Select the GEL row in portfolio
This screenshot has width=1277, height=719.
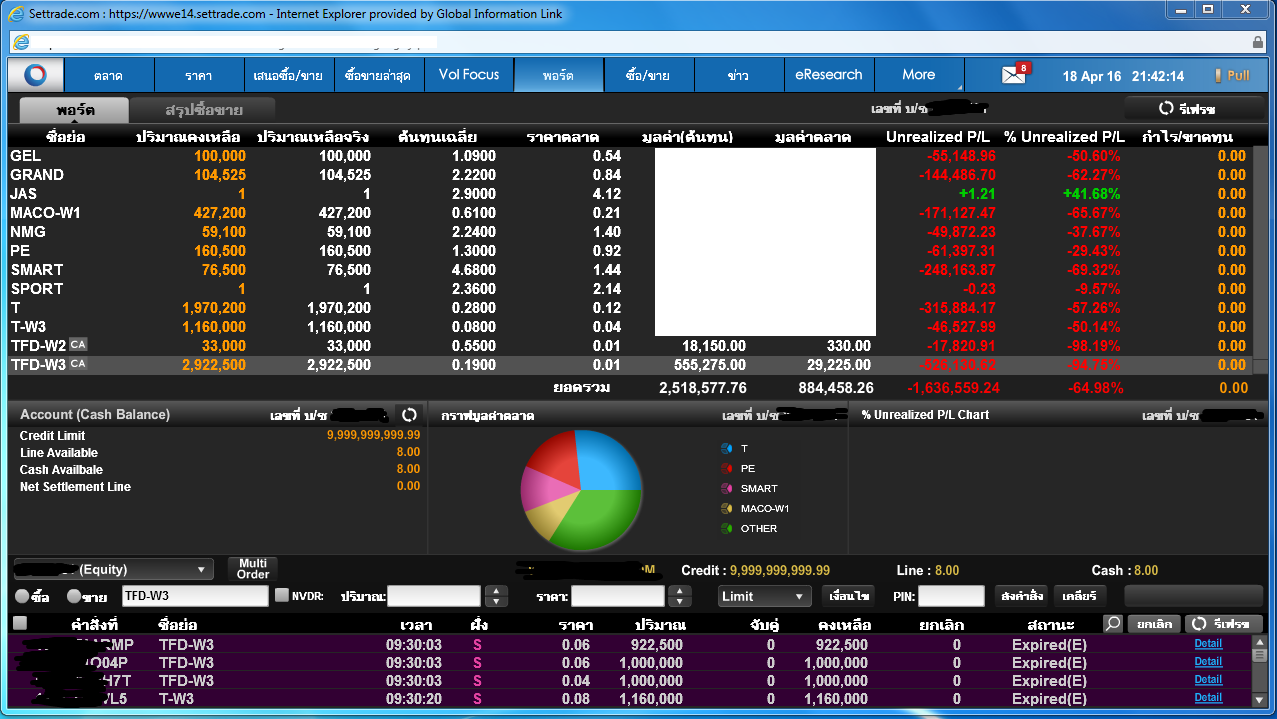630,156
